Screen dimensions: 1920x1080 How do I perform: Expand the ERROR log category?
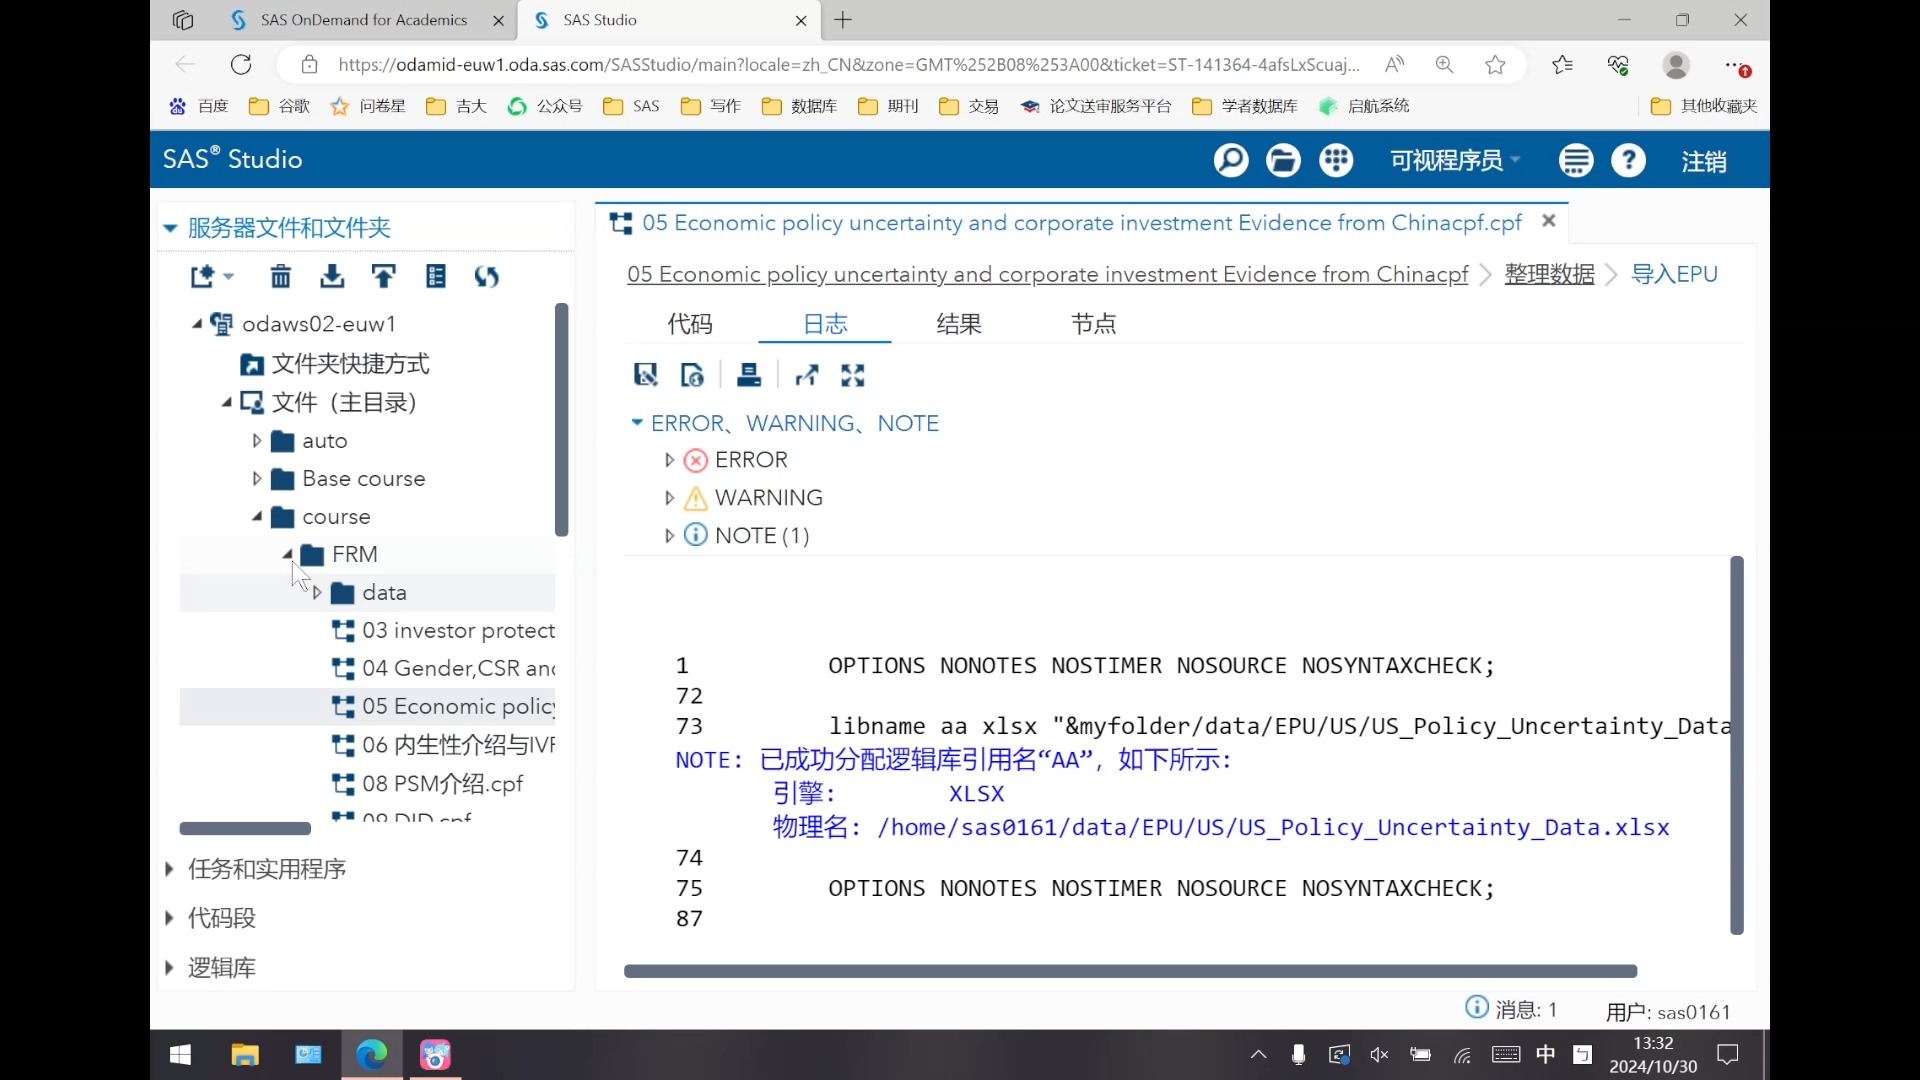tap(669, 460)
